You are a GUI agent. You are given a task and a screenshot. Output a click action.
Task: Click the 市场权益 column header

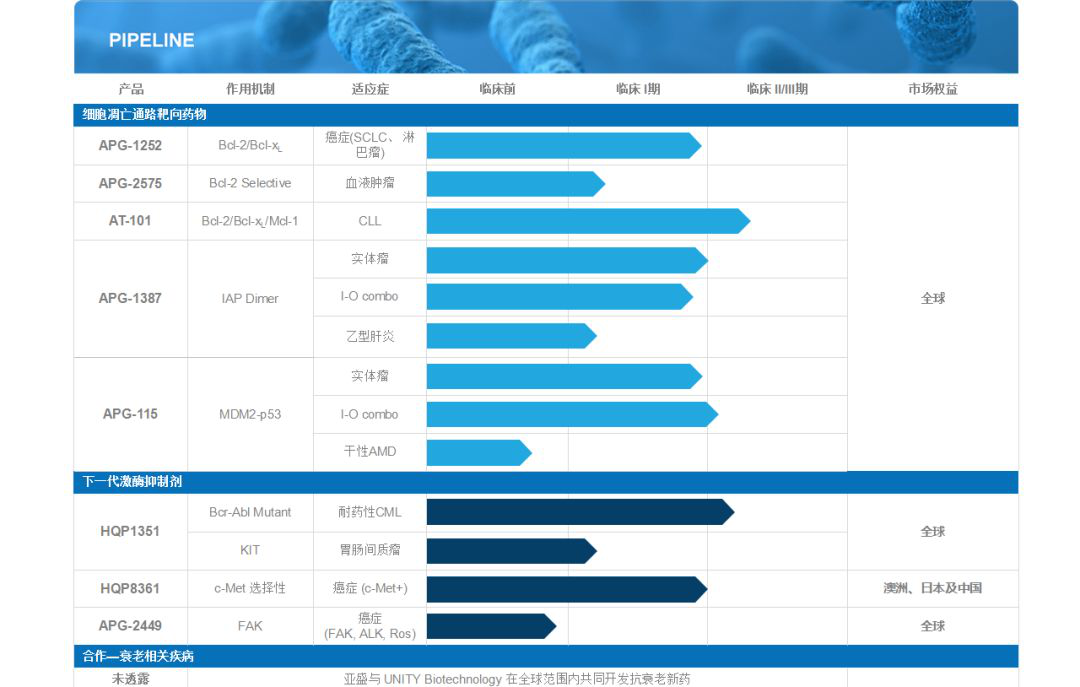click(933, 88)
